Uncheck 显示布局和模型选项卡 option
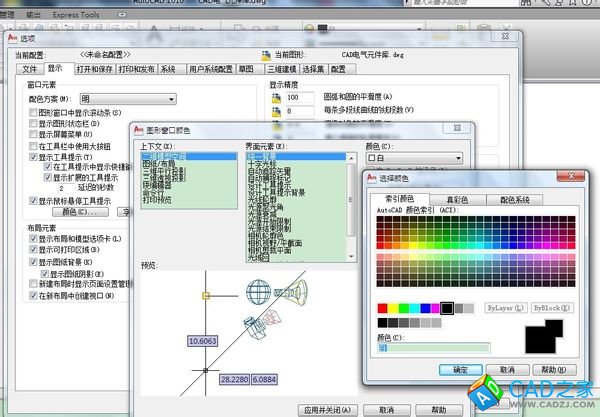Viewport: 600px width, 417px height. (32, 238)
